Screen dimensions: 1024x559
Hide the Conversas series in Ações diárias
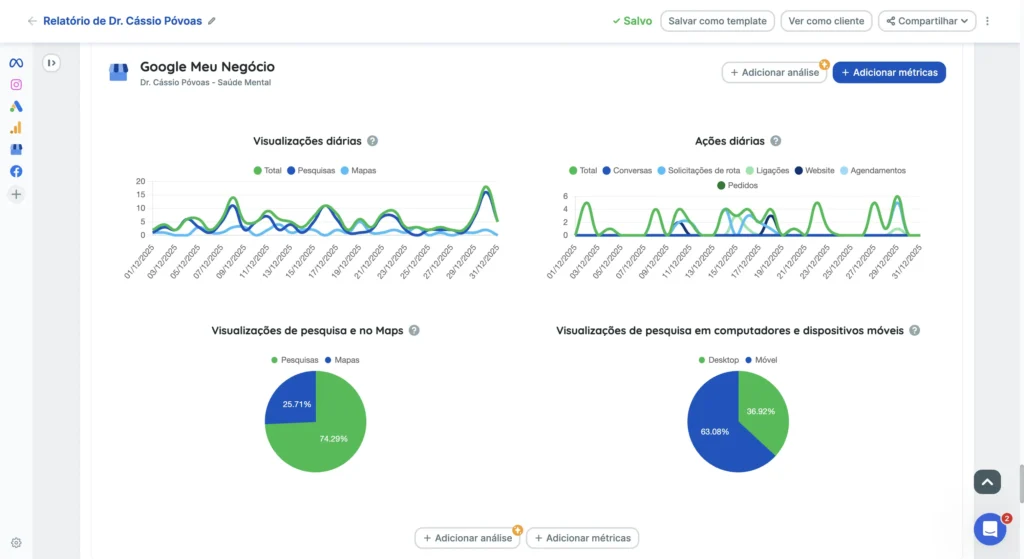point(626,171)
